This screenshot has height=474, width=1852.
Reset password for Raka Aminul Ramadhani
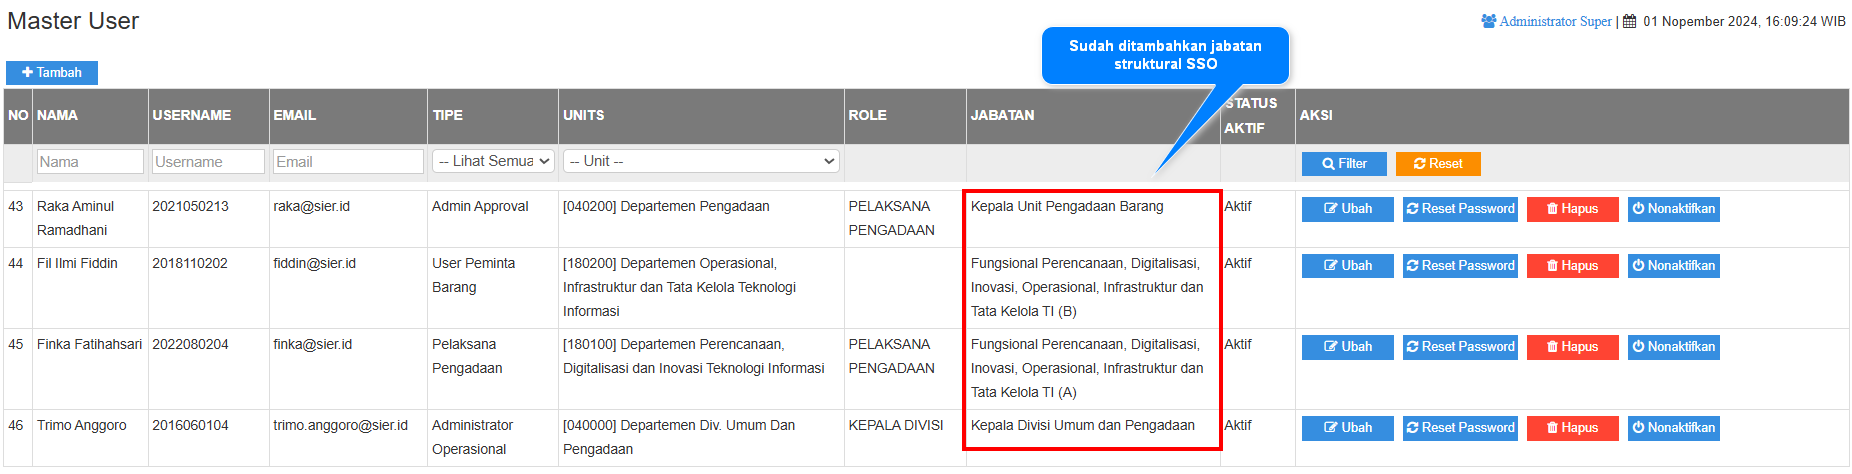pos(1460,209)
